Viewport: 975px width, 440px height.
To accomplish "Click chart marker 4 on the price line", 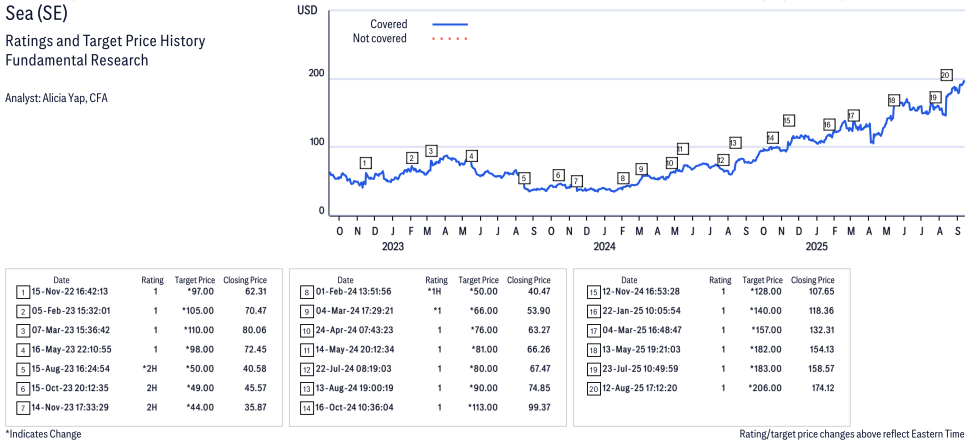I will pos(472,155).
